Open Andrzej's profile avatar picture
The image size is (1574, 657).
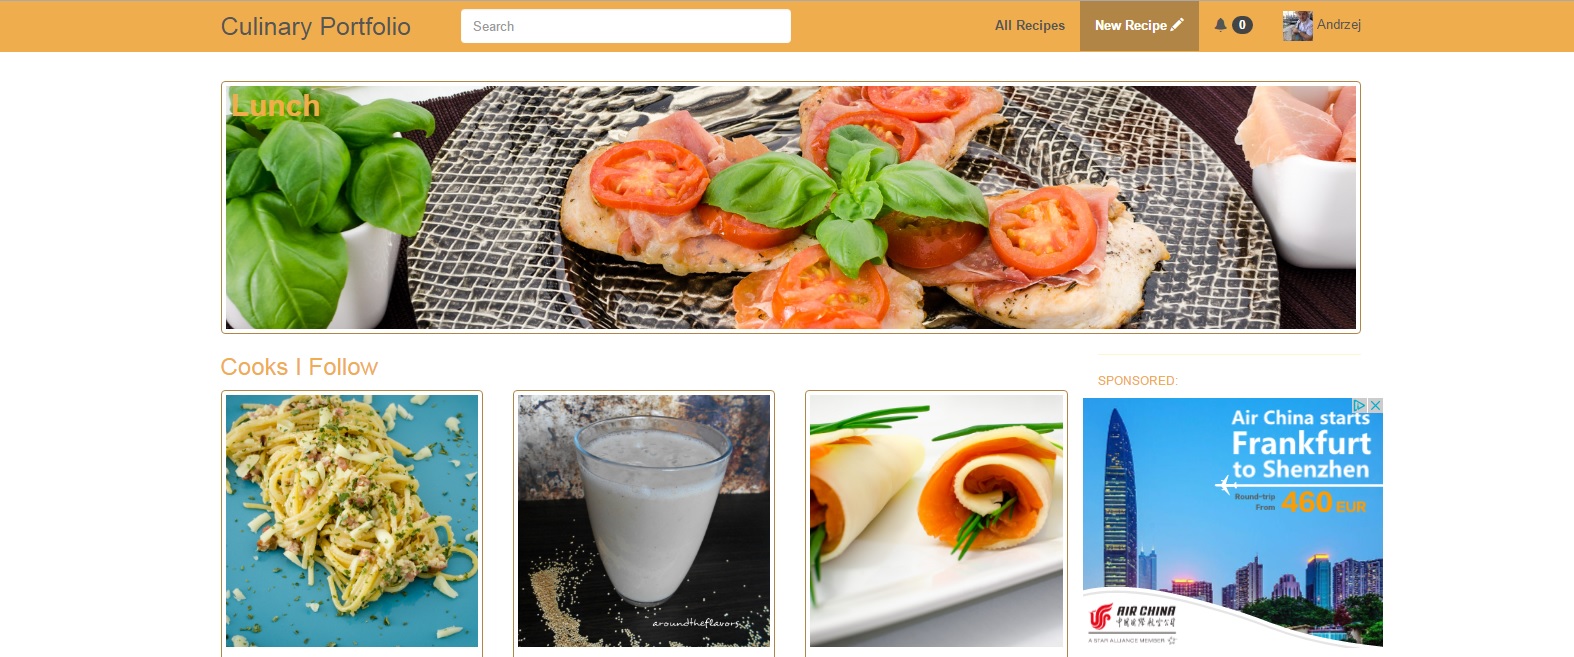(x=1298, y=26)
